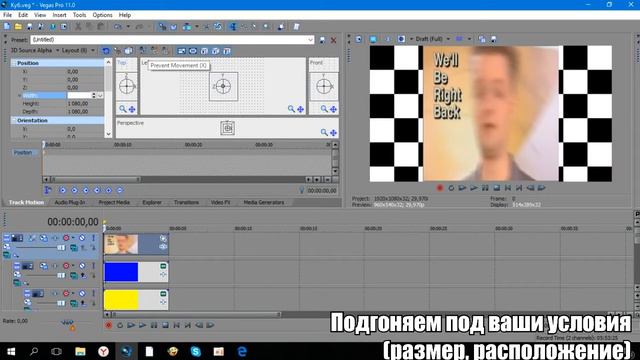Create a new project from main toolbar
Viewport: 640px width, 360px height.
coord(7,27)
